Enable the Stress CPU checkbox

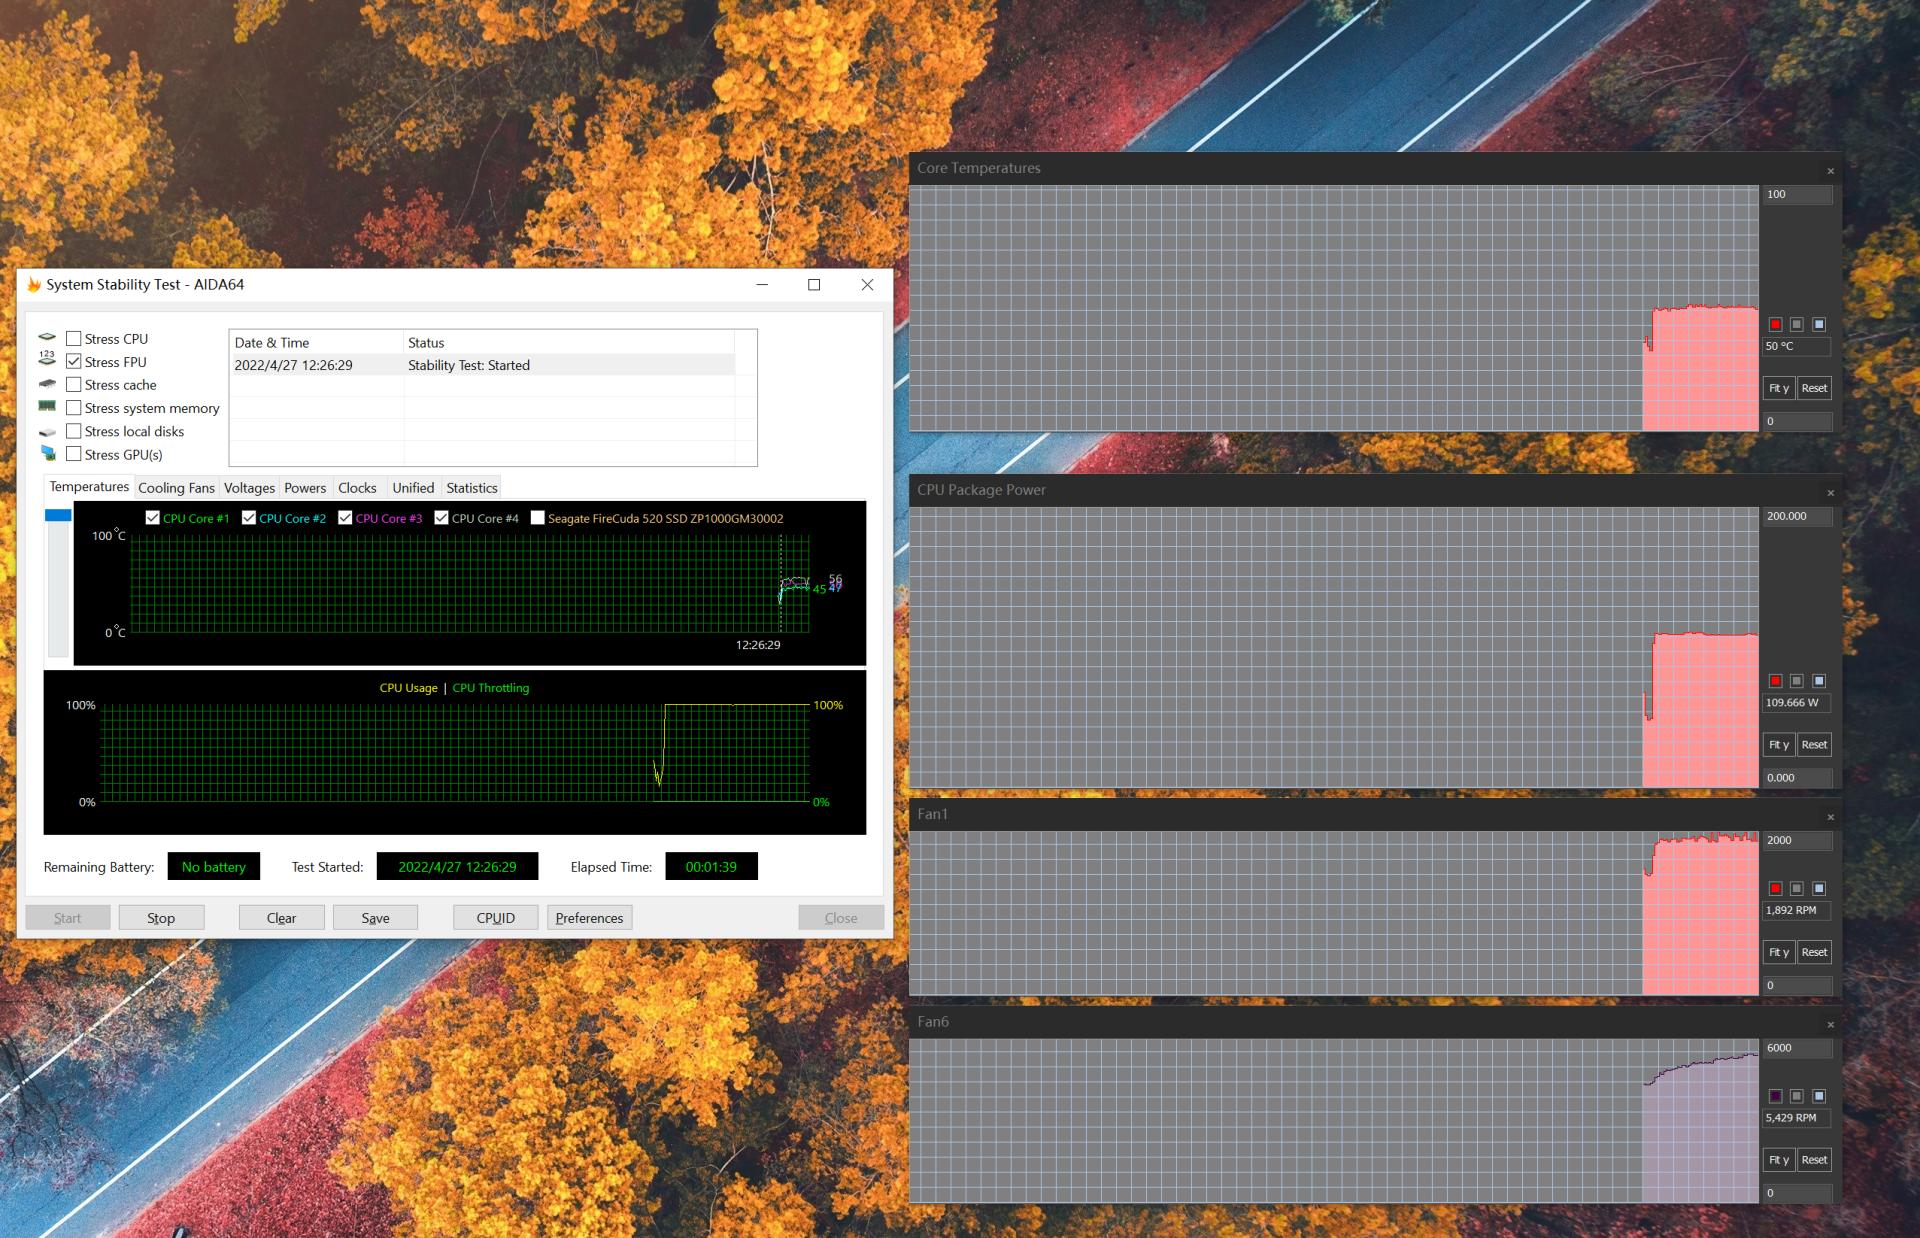click(74, 338)
